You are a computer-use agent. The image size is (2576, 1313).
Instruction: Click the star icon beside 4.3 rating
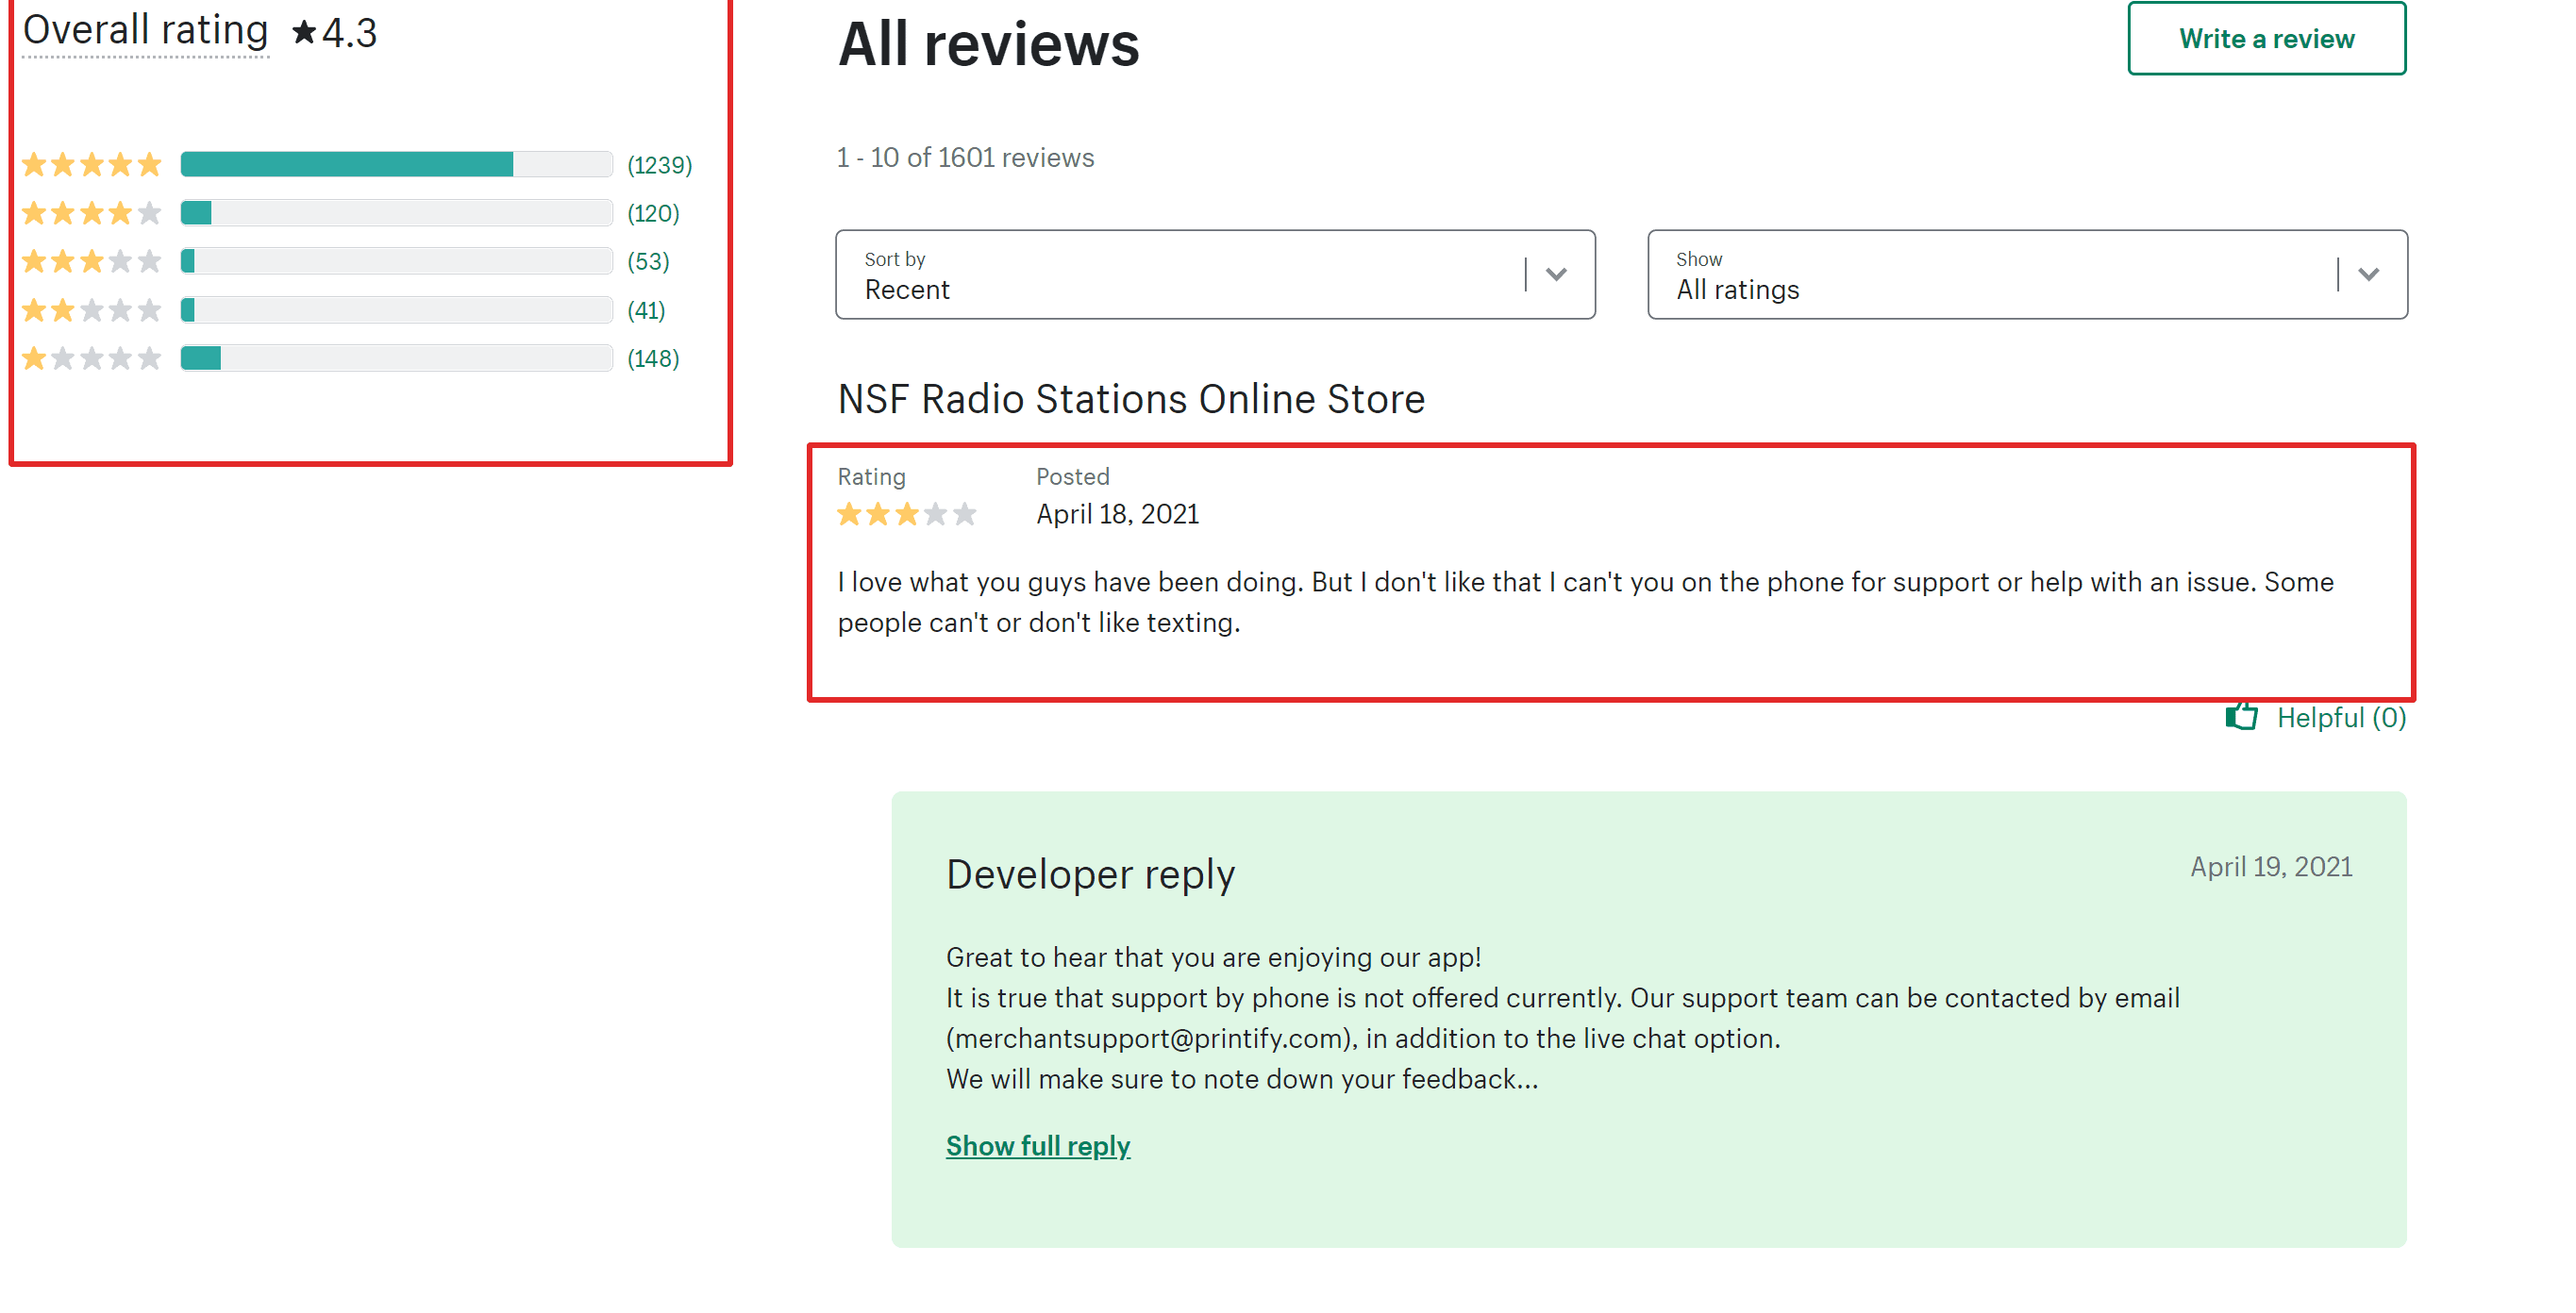click(x=304, y=33)
